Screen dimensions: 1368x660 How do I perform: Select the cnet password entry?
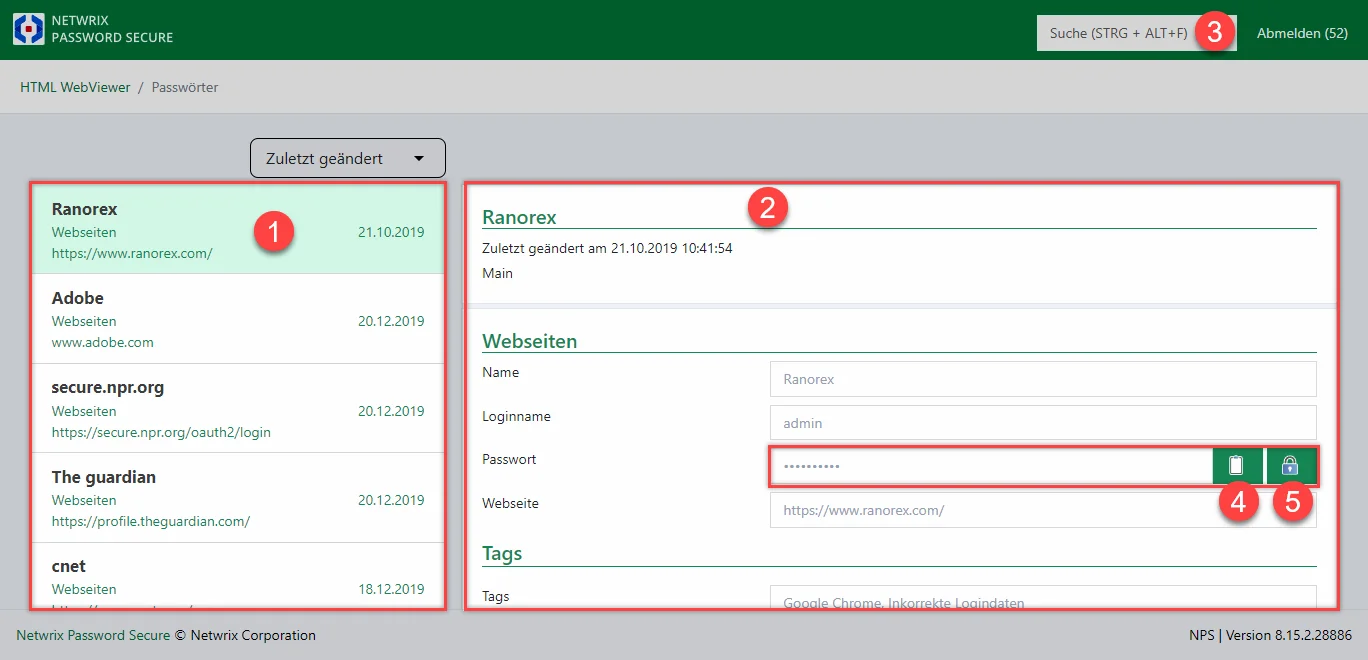tap(238, 576)
